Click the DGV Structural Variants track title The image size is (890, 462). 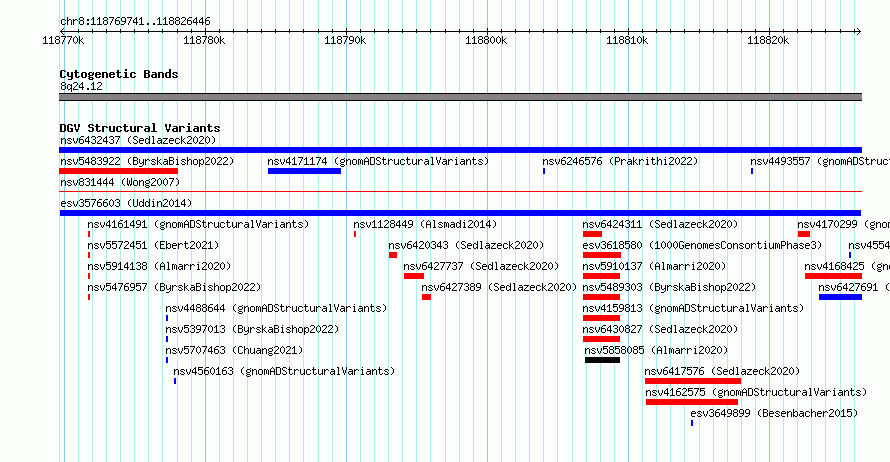point(140,128)
